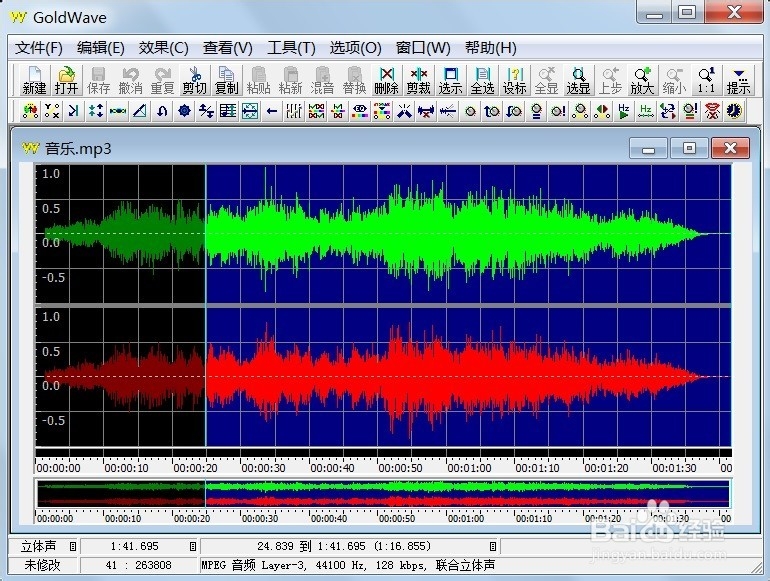Click the 缩小 (Zoom Out) icon
The image size is (770, 581).
(x=674, y=80)
